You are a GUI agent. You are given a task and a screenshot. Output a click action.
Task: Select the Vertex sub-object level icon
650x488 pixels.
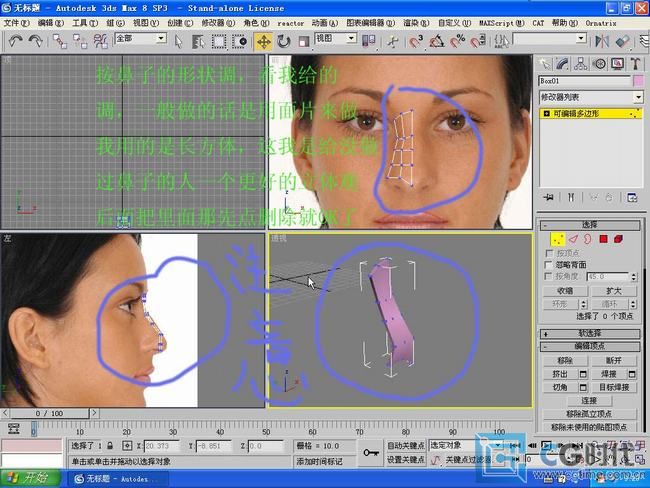click(x=558, y=239)
